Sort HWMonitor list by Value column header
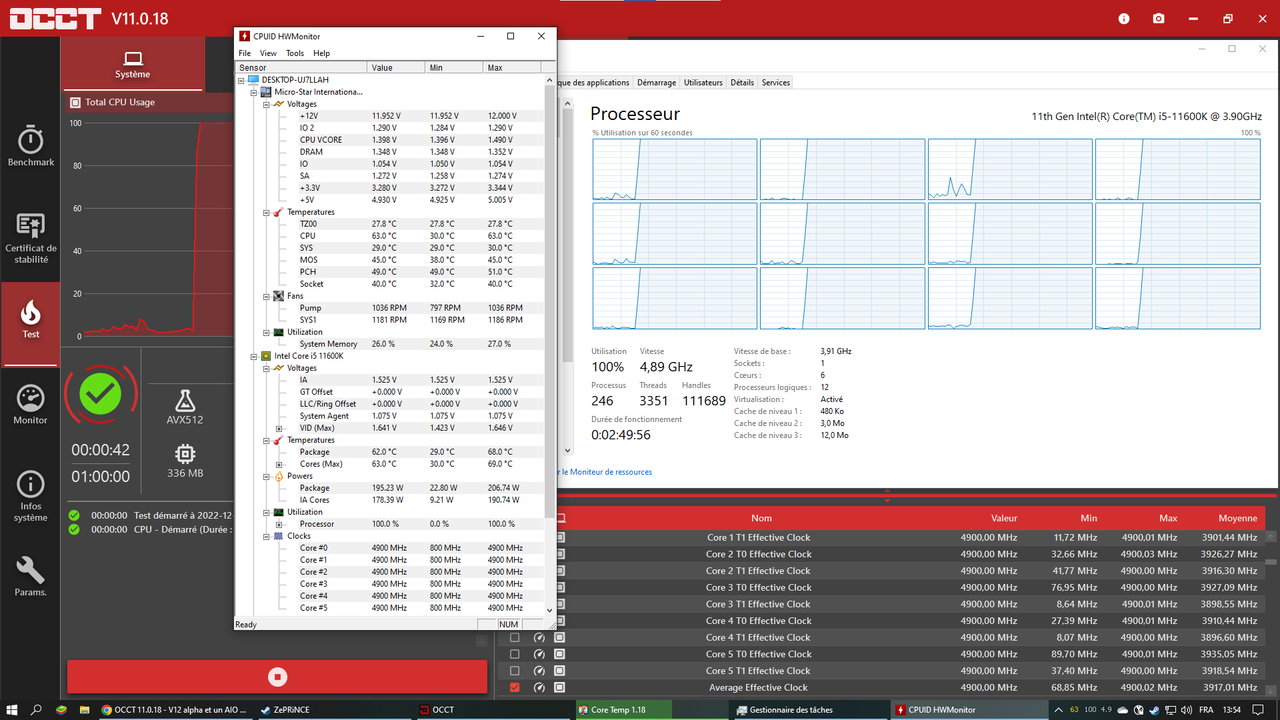Screen dimensions: 1280x720 tap(397, 68)
